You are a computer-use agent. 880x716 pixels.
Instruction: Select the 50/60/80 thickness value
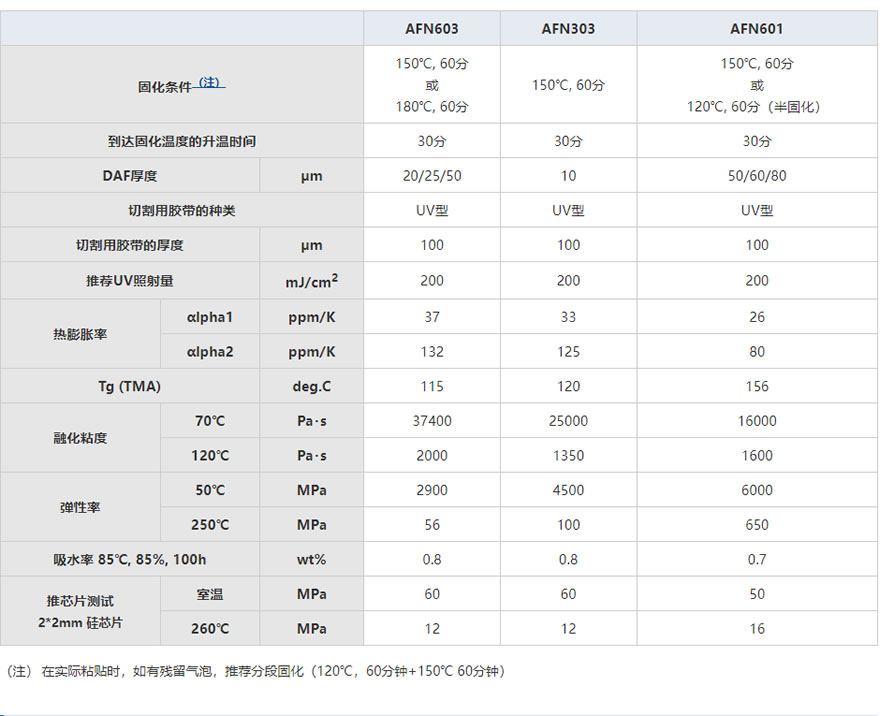pyautogui.click(x=757, y=176)
